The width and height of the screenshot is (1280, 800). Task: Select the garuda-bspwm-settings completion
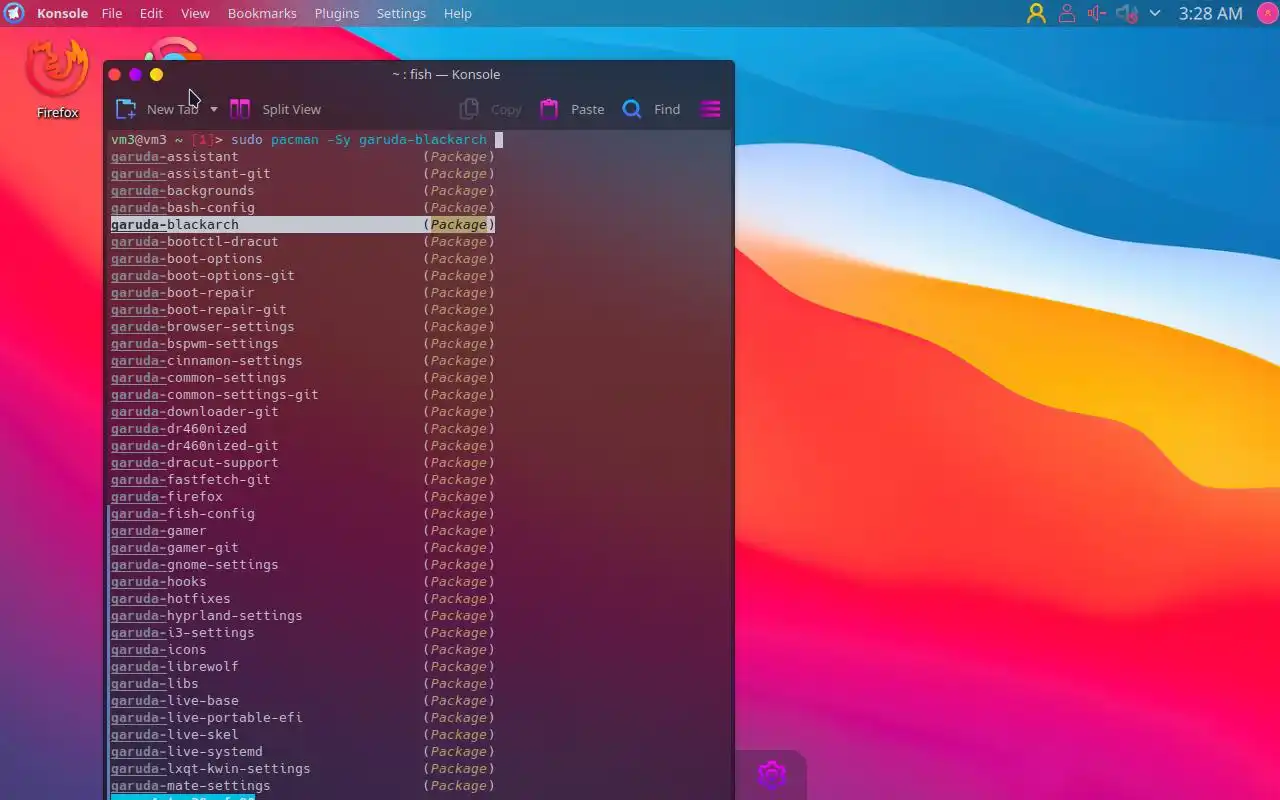[303, 343]
